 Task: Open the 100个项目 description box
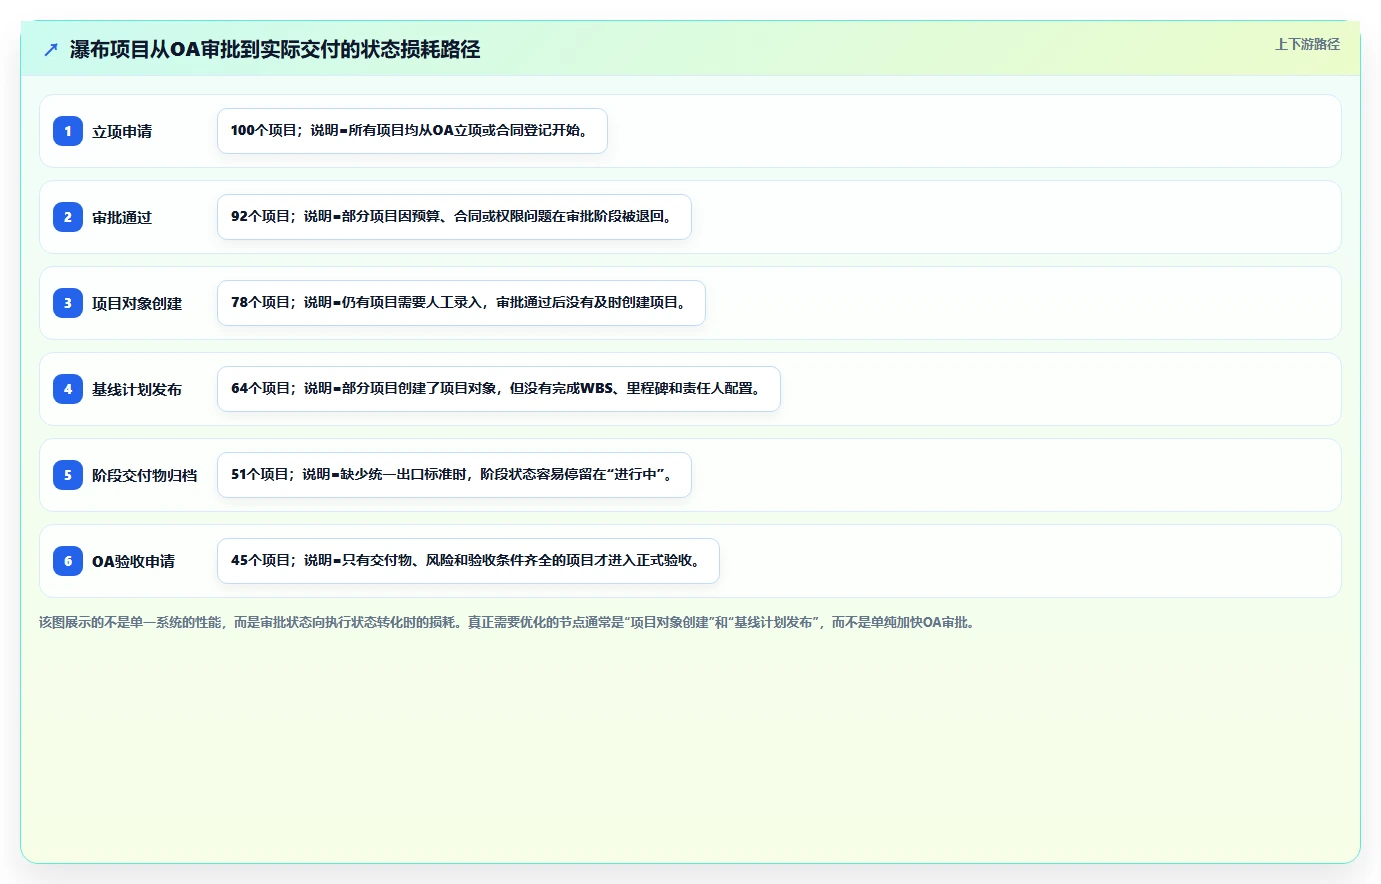pos(412,131)
